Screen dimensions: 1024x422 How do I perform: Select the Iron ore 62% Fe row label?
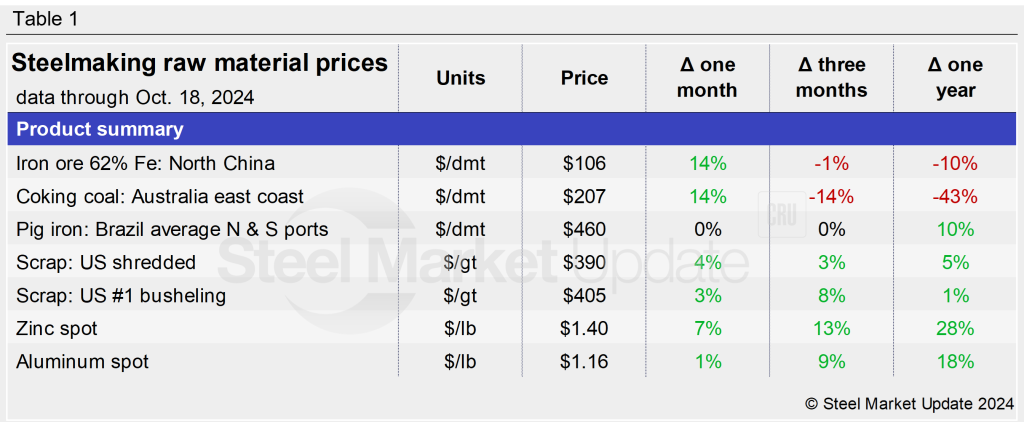pos(146,163)
